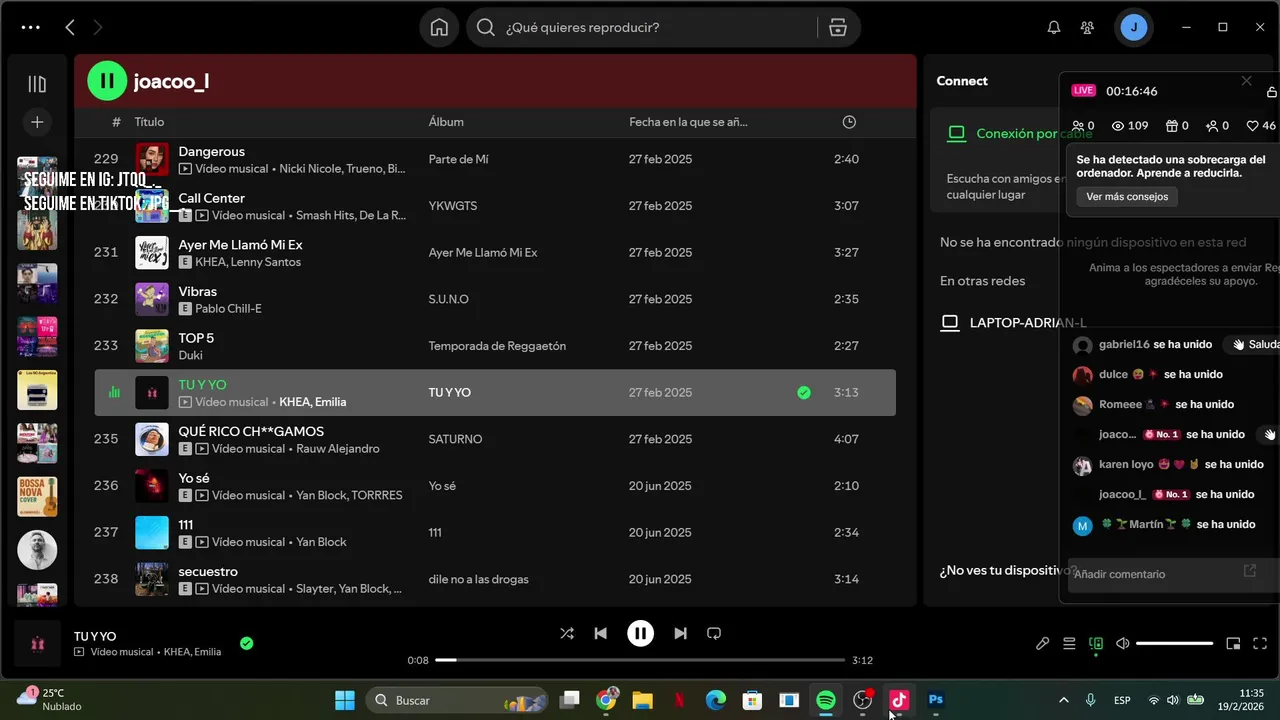This screenshot has height=720, width=1280.
Task: Open File Explorer from the taskbar
Action: point(642,700)
